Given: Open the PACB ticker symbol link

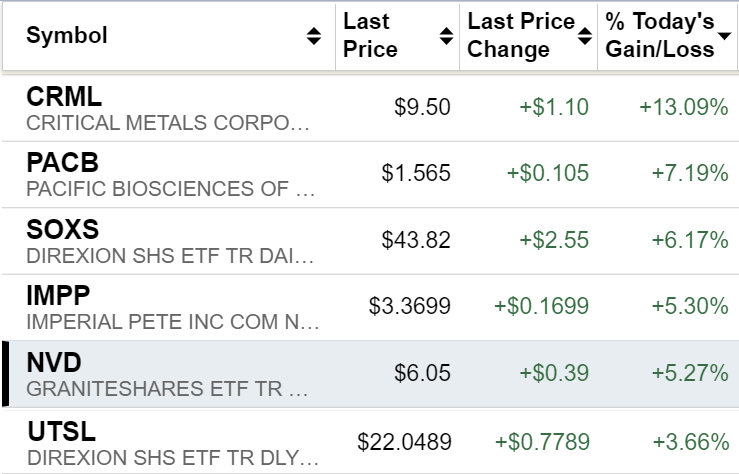Looking at the screenshot, I should click(x=63, y=162).
